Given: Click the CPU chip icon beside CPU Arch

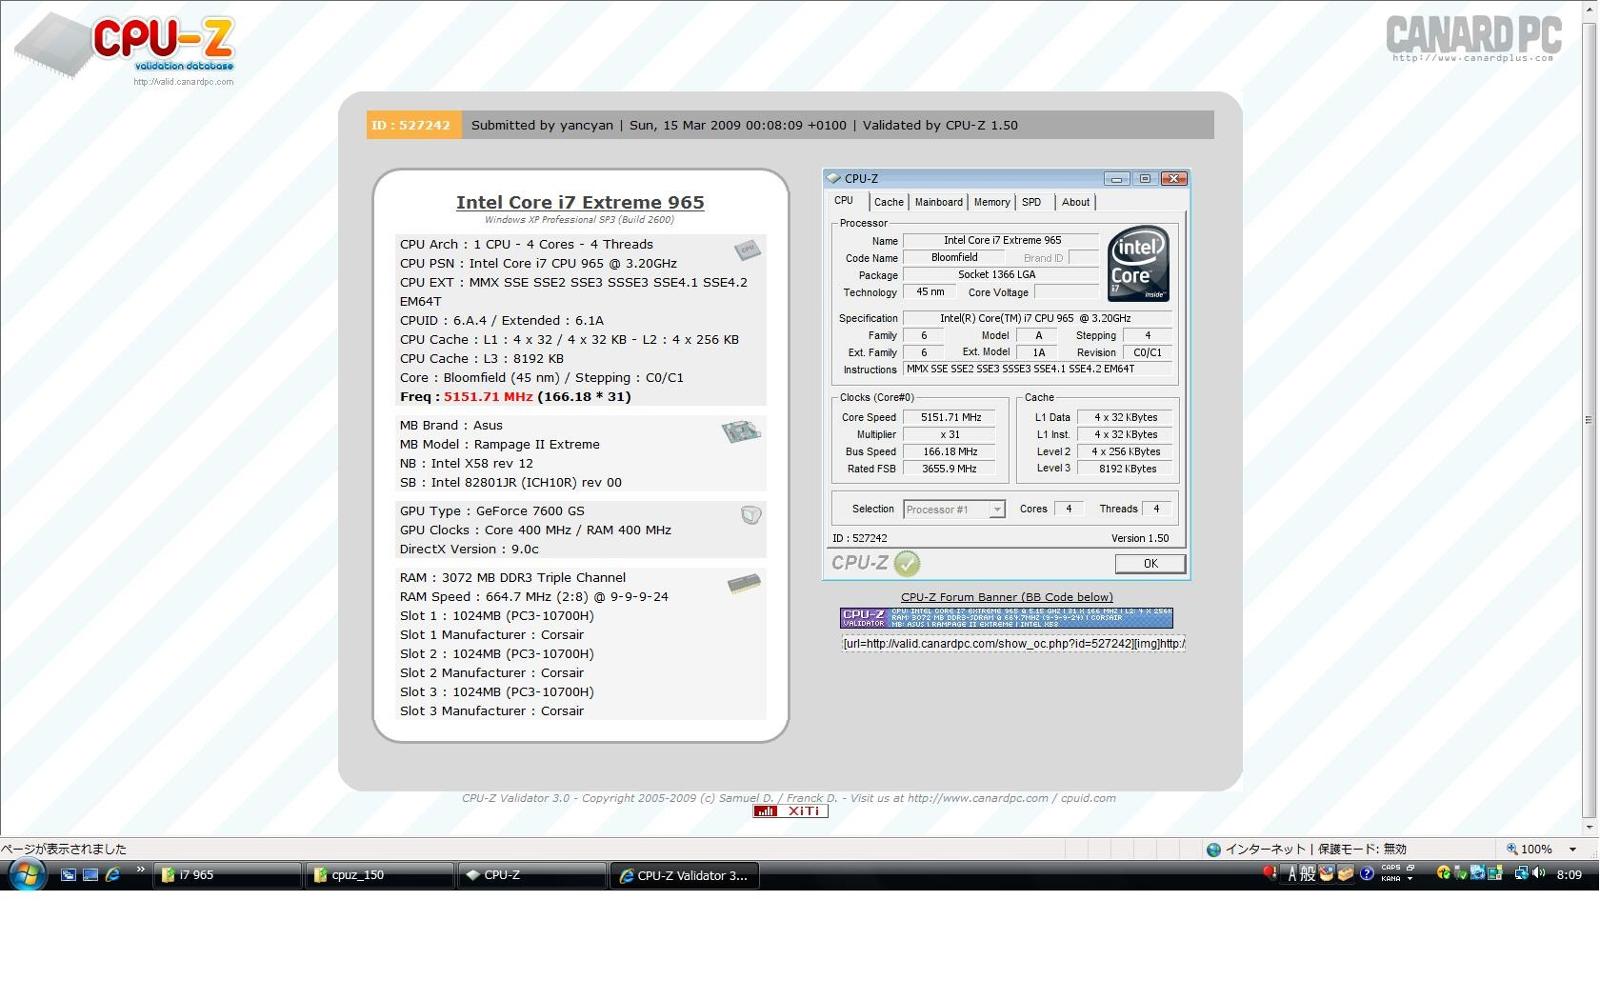Looking at the screenshot, I should point(747,250).
